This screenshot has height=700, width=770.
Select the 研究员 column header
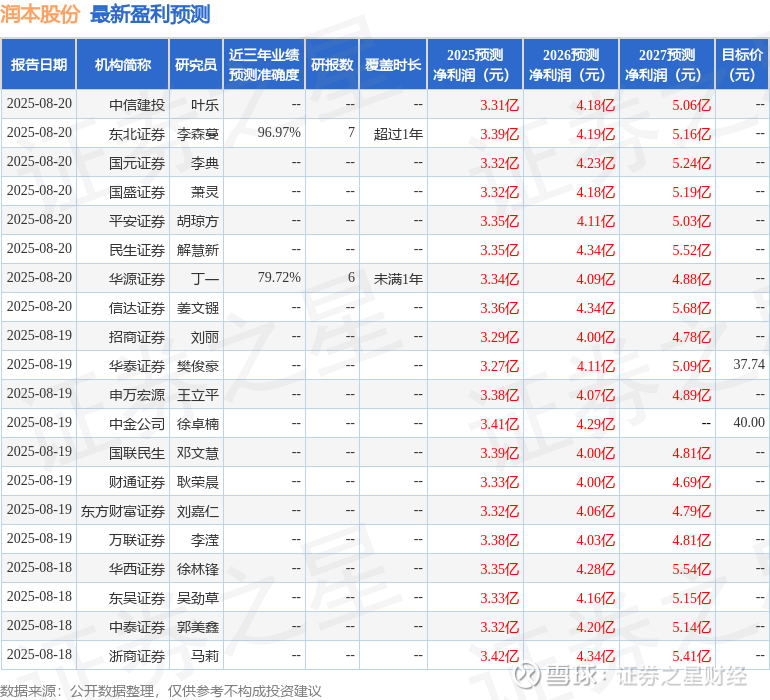pyautogui.click(x=196, y=64)
